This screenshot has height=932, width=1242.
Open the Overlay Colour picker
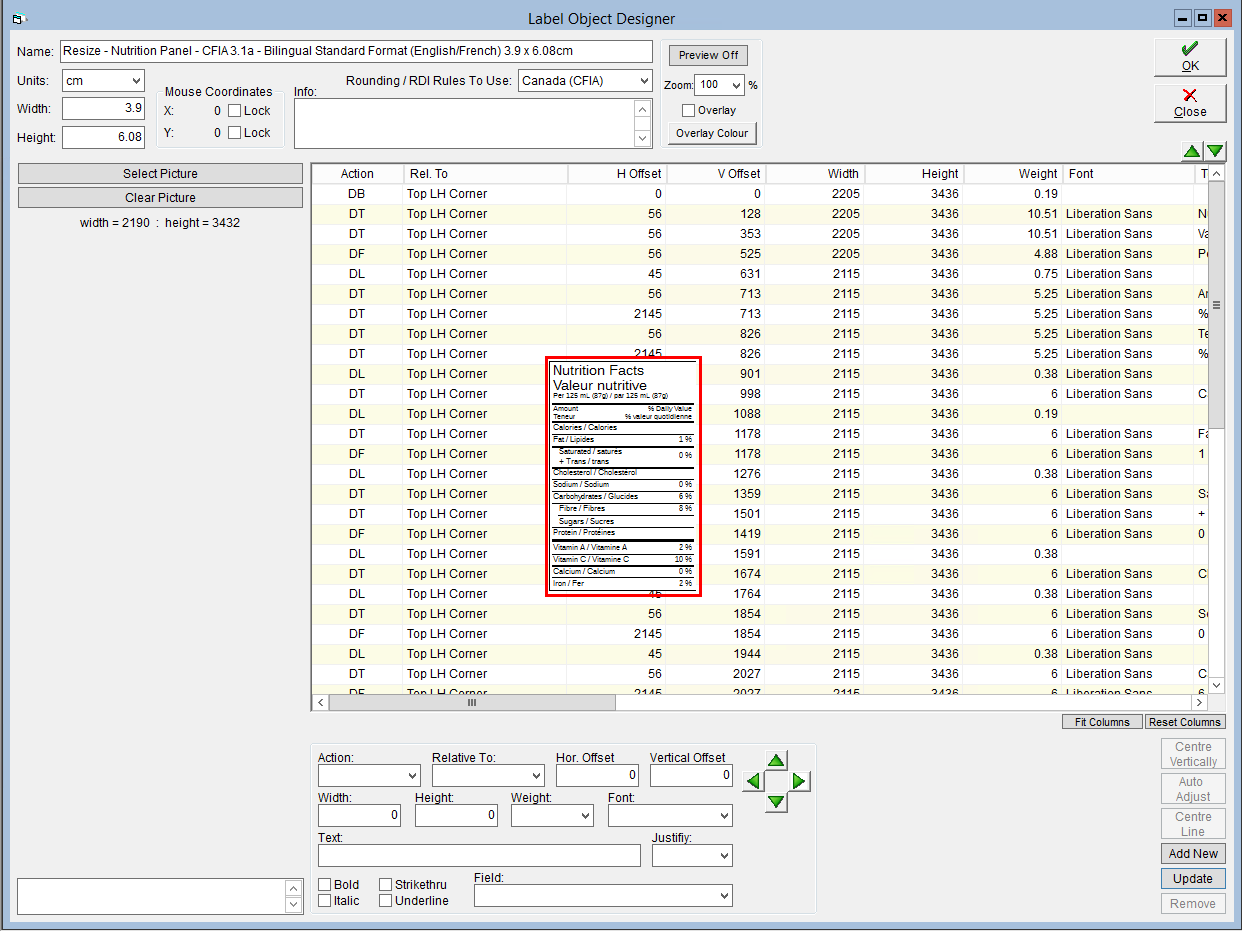click(x=712, y=133)
